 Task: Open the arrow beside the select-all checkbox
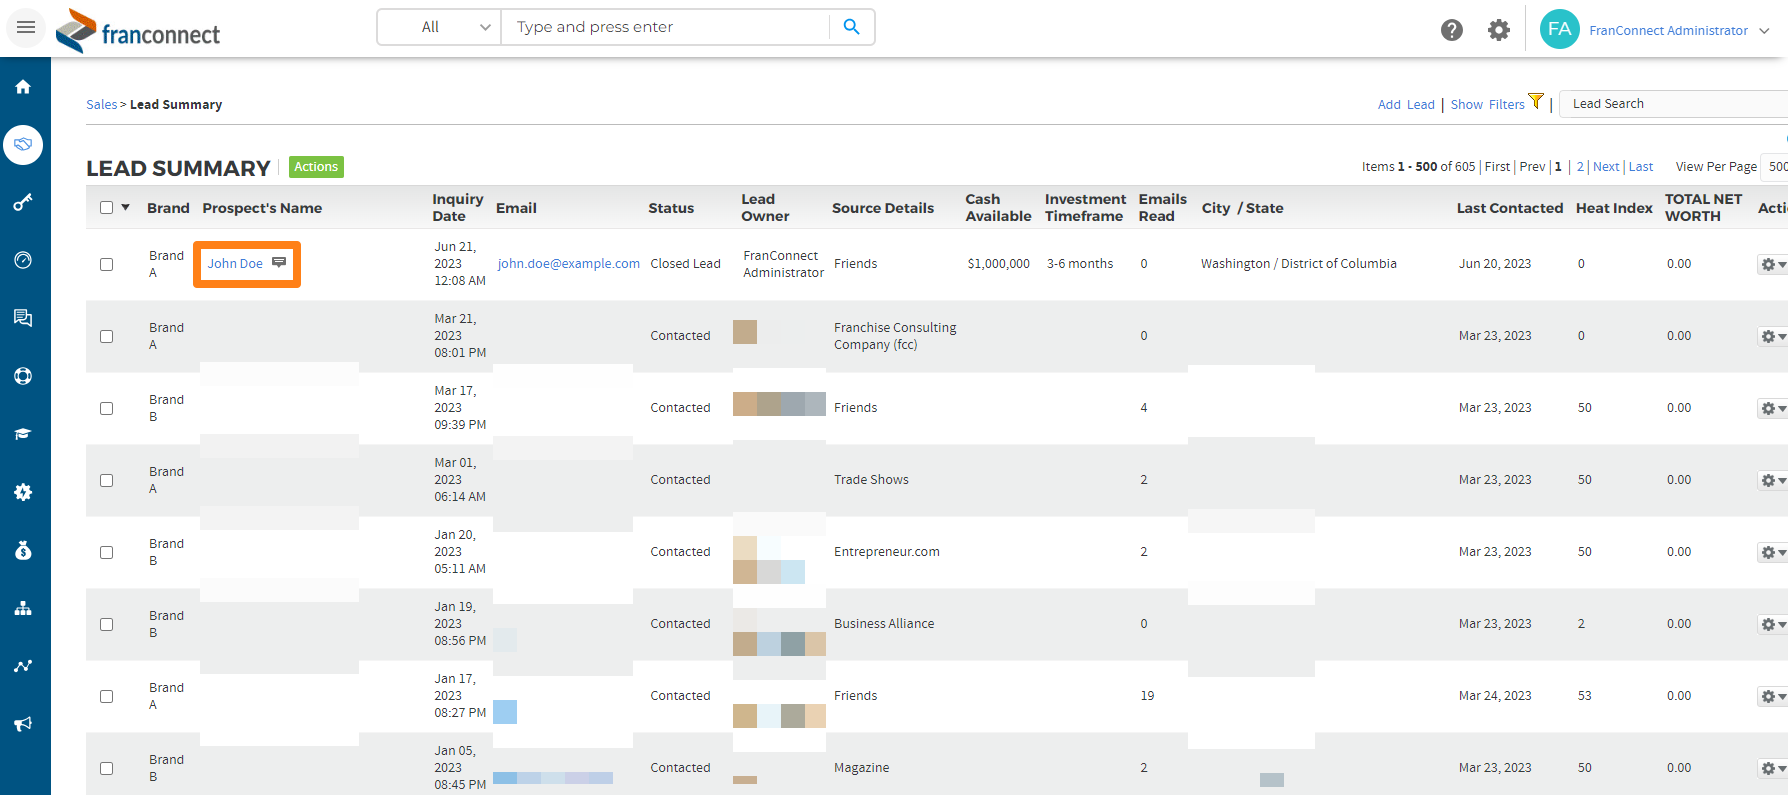click(x=126, y=208)
